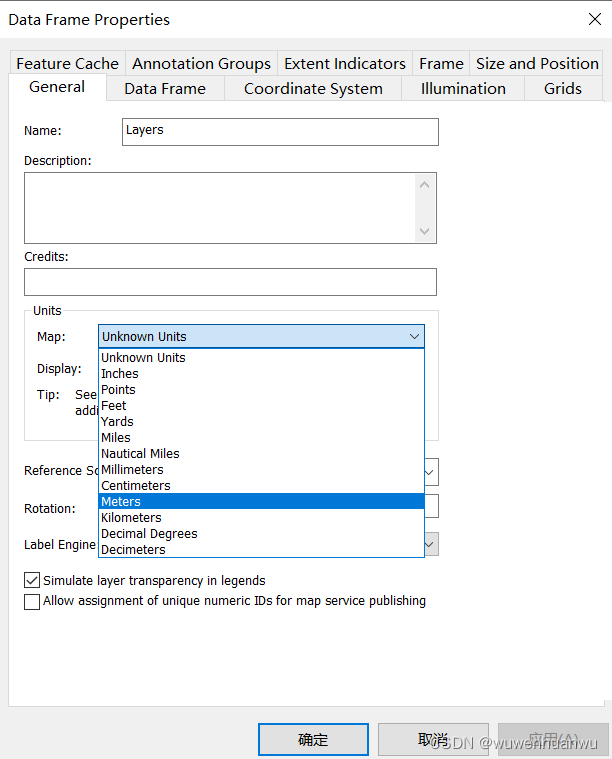Choose Feet in the units list
Image resolution: width=612 pixels, height=759 pixels.
tap(261, 406)
